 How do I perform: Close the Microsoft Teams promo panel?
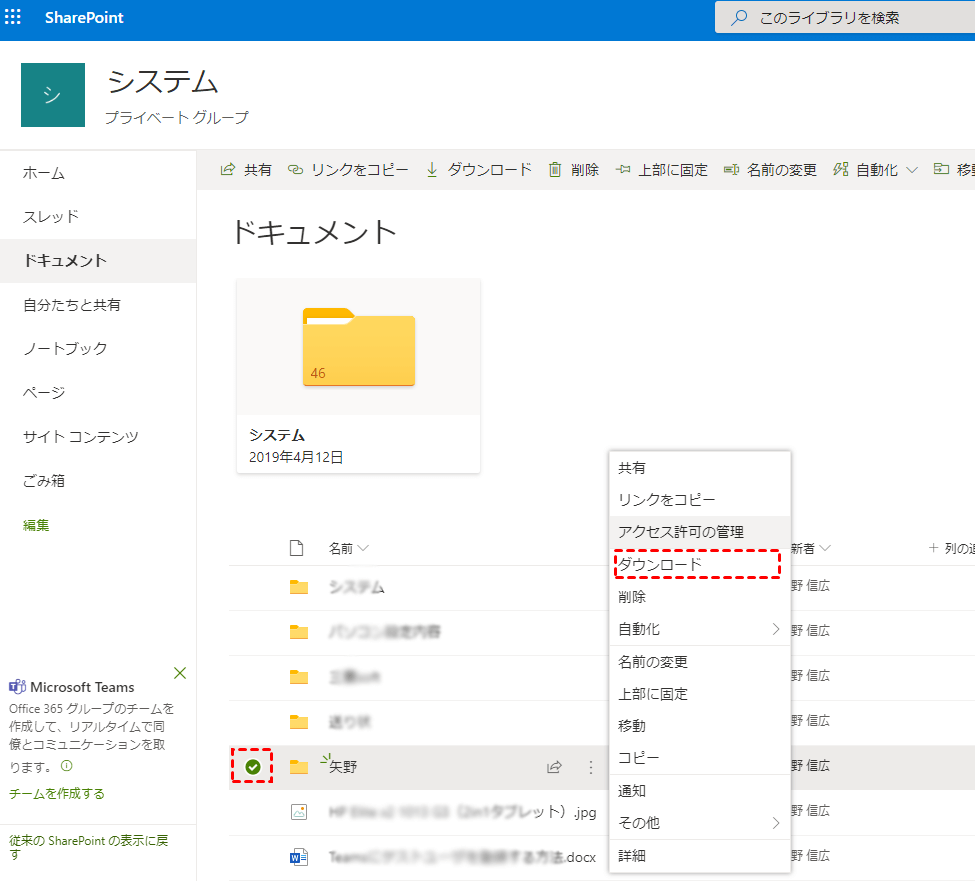pos(180,673)
